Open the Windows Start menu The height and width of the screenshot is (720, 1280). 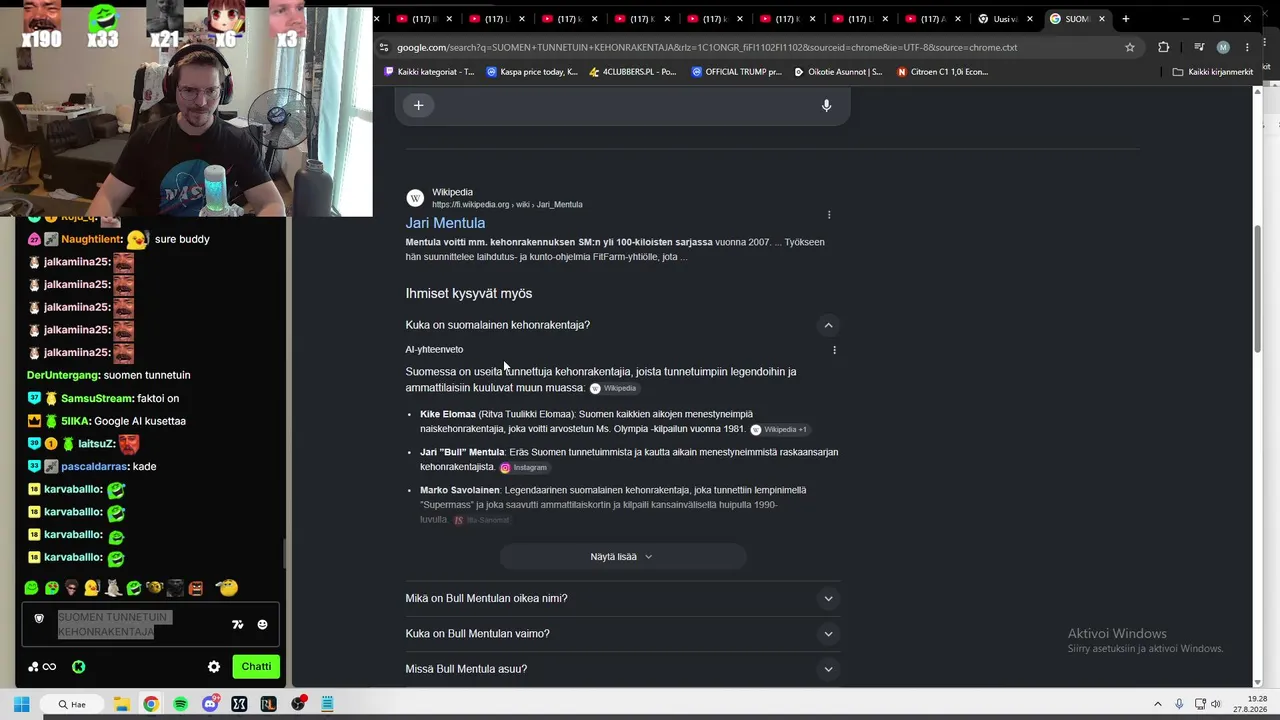[x=21, y=704]
